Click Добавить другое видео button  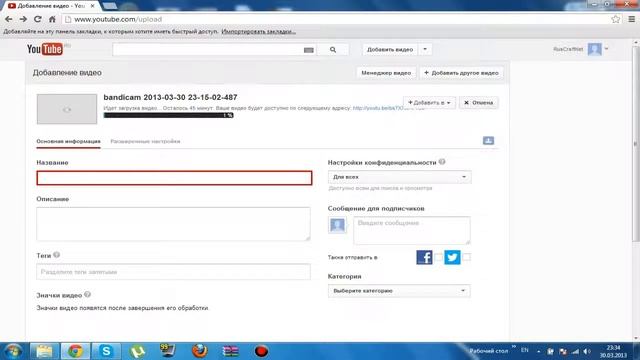click(x=461, y=73)
